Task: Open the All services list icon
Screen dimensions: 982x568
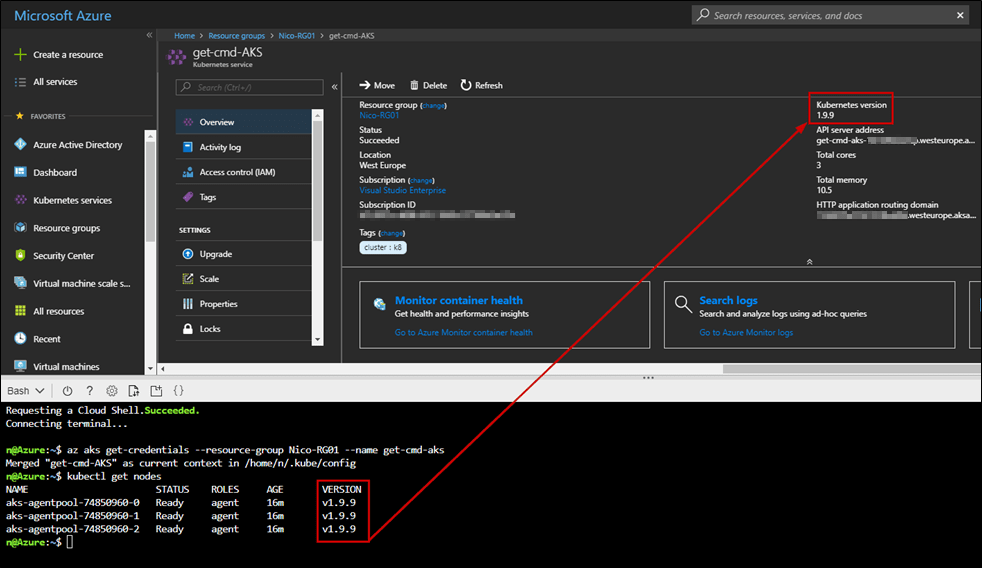Action: click(x=20, y=82)
